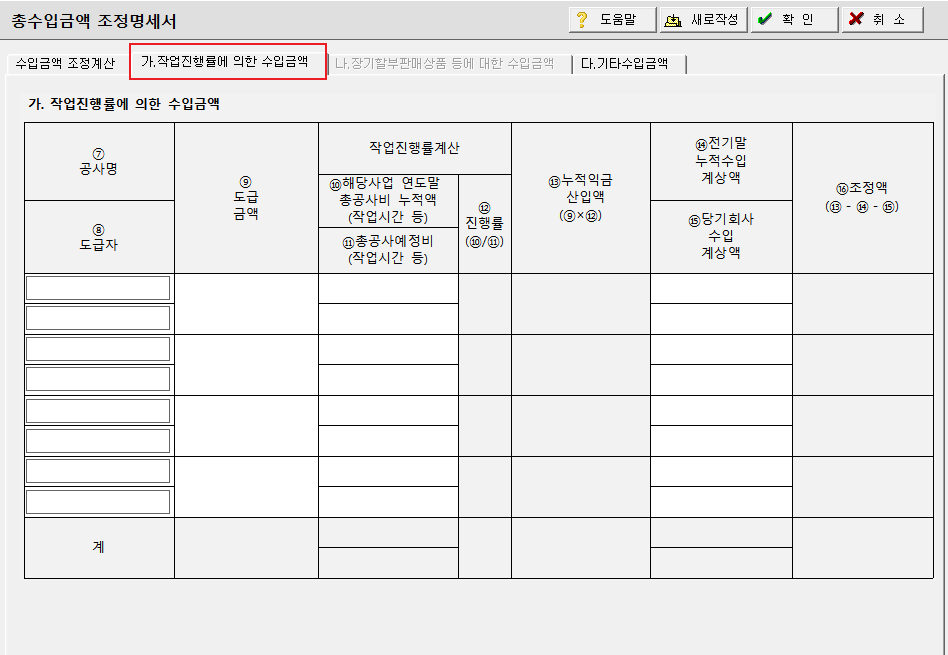Click the ⑧ 도급자 header cell
Image resolution: width=948 pixels, height=655 pixels.
coord(99,237)
